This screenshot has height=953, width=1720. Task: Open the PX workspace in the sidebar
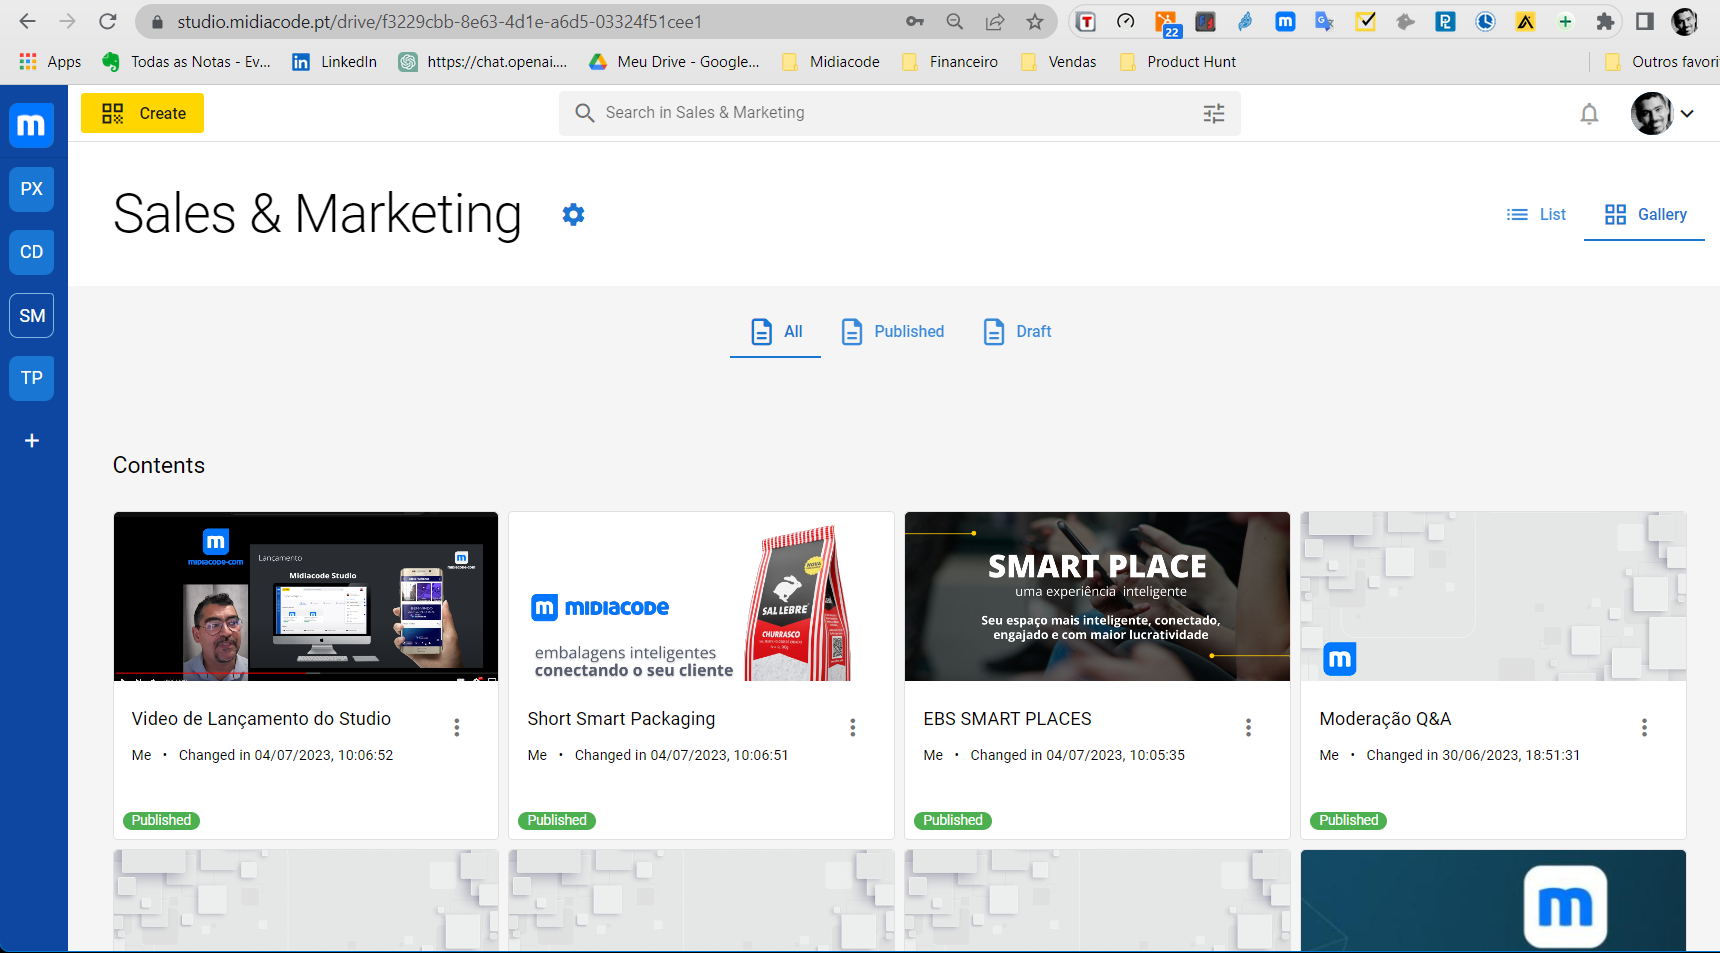click(31, 189)
